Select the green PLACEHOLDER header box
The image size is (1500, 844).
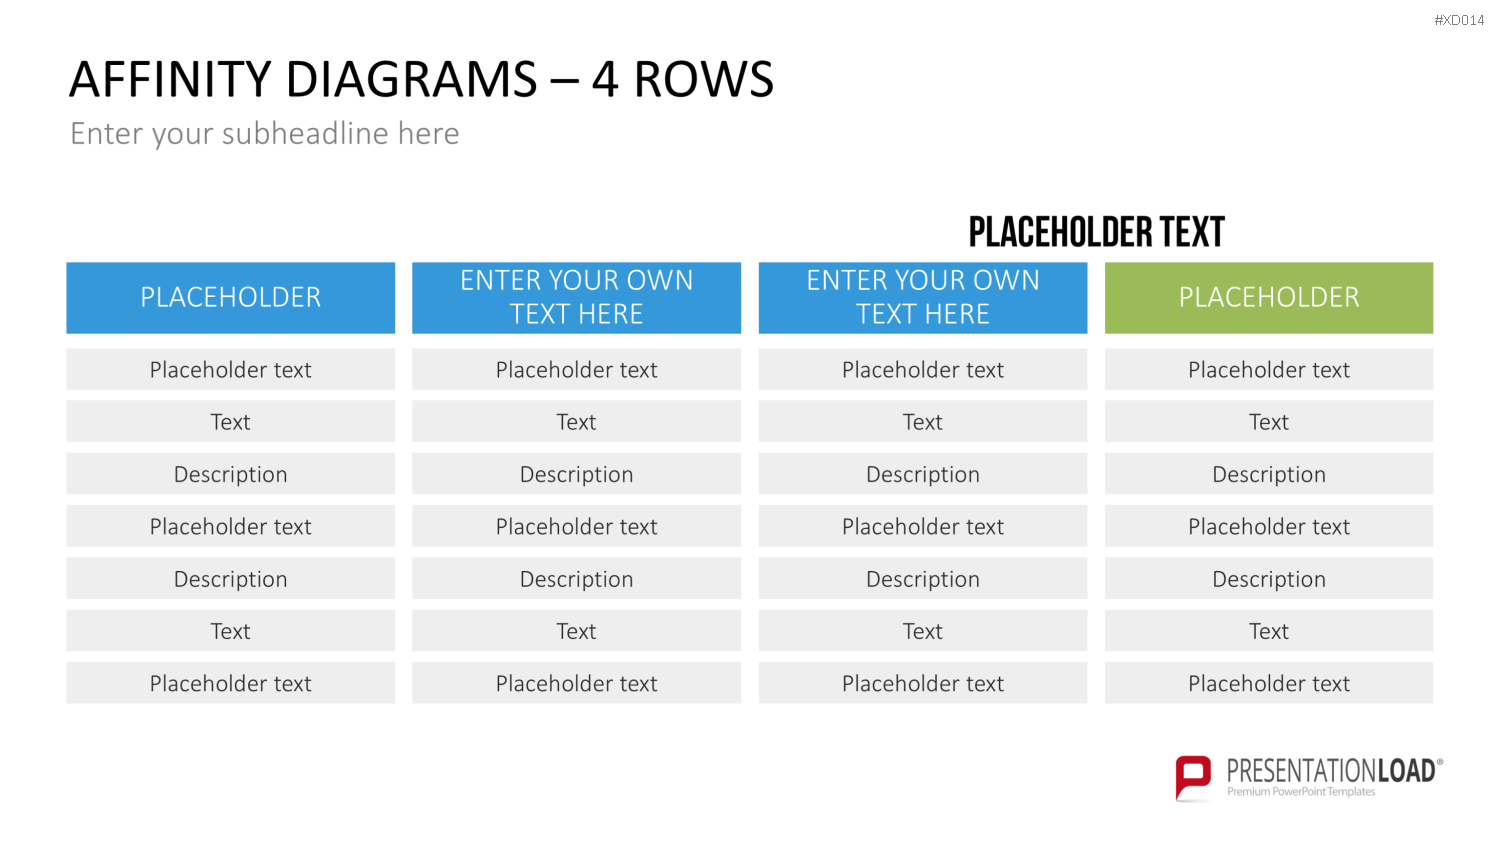(1269, 298)
